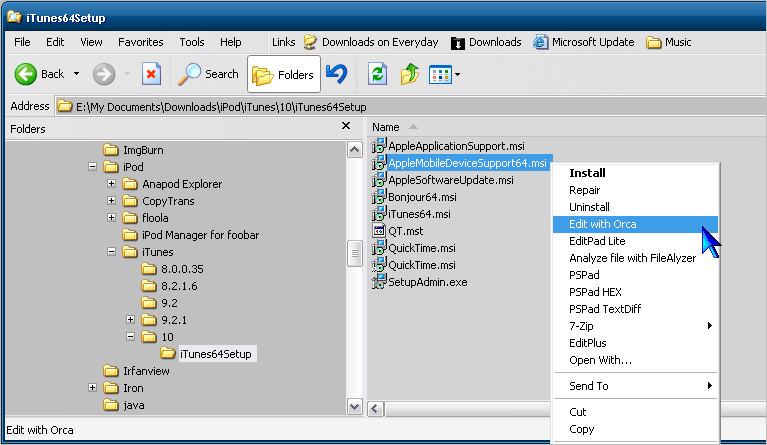The height and width of the screenshot is (445, 767).
Task: Expand the floola folder node
Action: pos(112,218)
